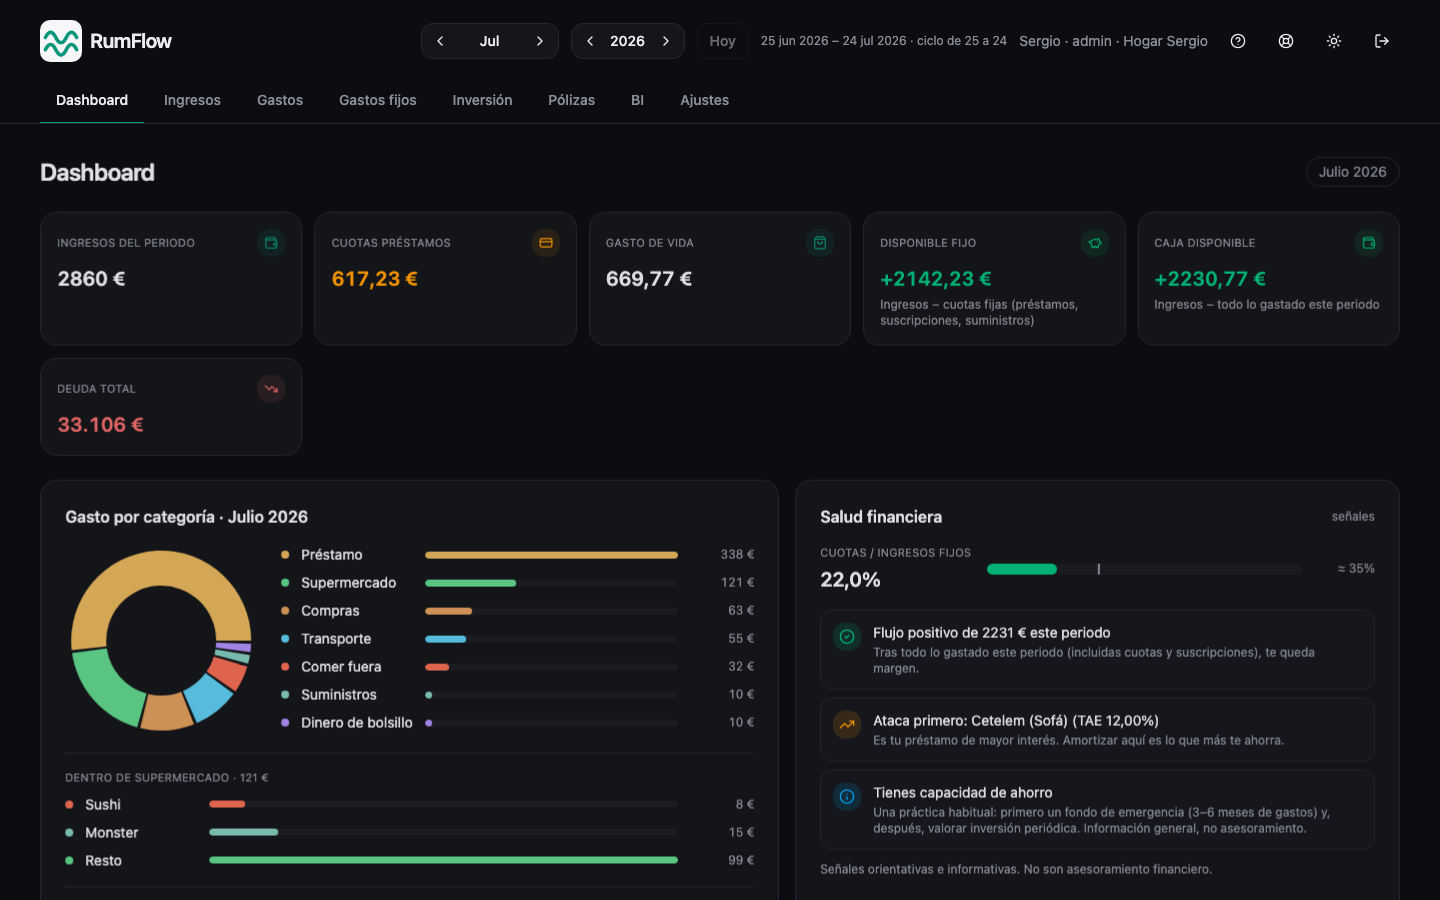Screen dimensions: 1440x900
Task: Open the help question mark icon
Action: pyautogui.click(x=1238, y=41)
